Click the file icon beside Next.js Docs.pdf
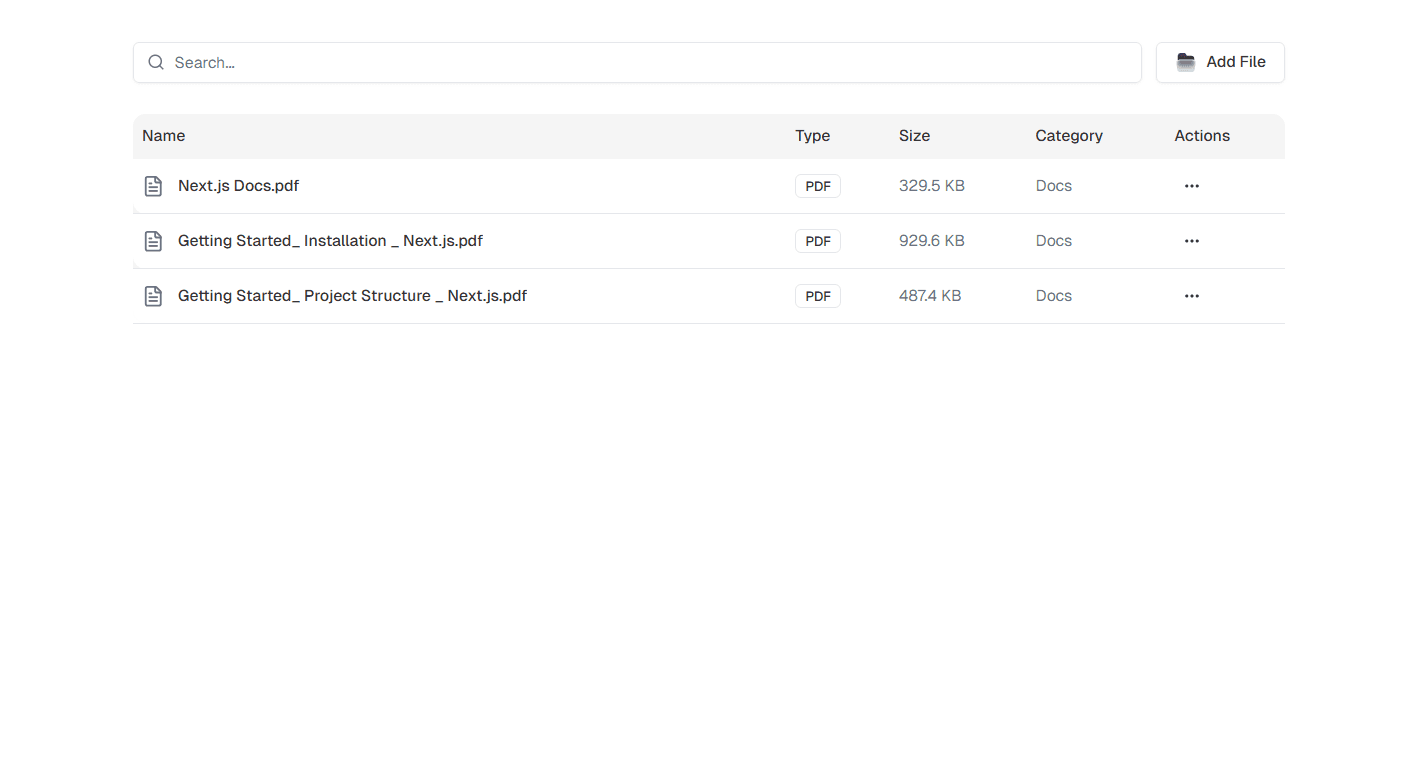The height and width of the screenshot is (757, 1401). click(153, 185)
